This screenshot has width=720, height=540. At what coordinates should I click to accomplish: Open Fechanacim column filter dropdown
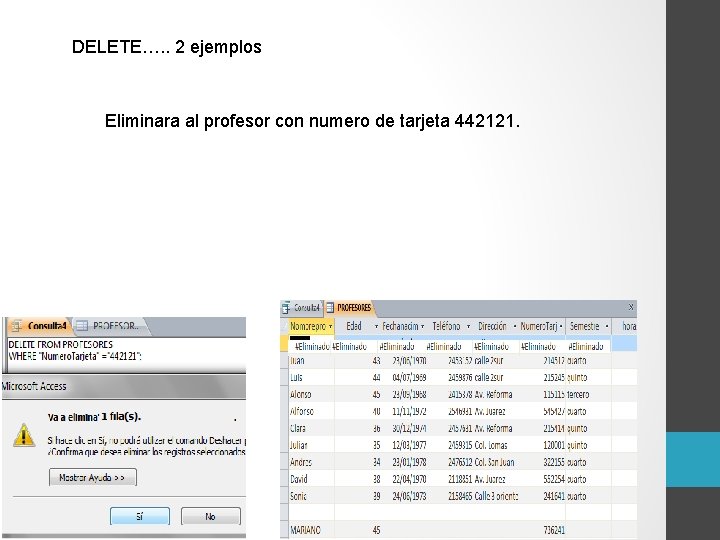pyautogui.click(x=422, y=326)
